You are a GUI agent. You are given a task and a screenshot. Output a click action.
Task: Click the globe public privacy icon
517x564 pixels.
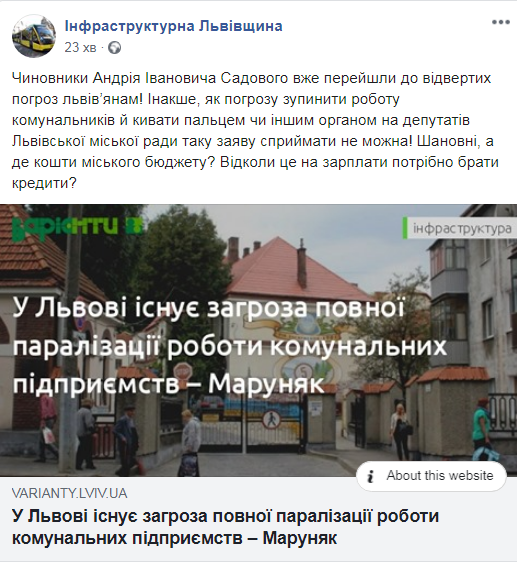click(x=114, y=47)
